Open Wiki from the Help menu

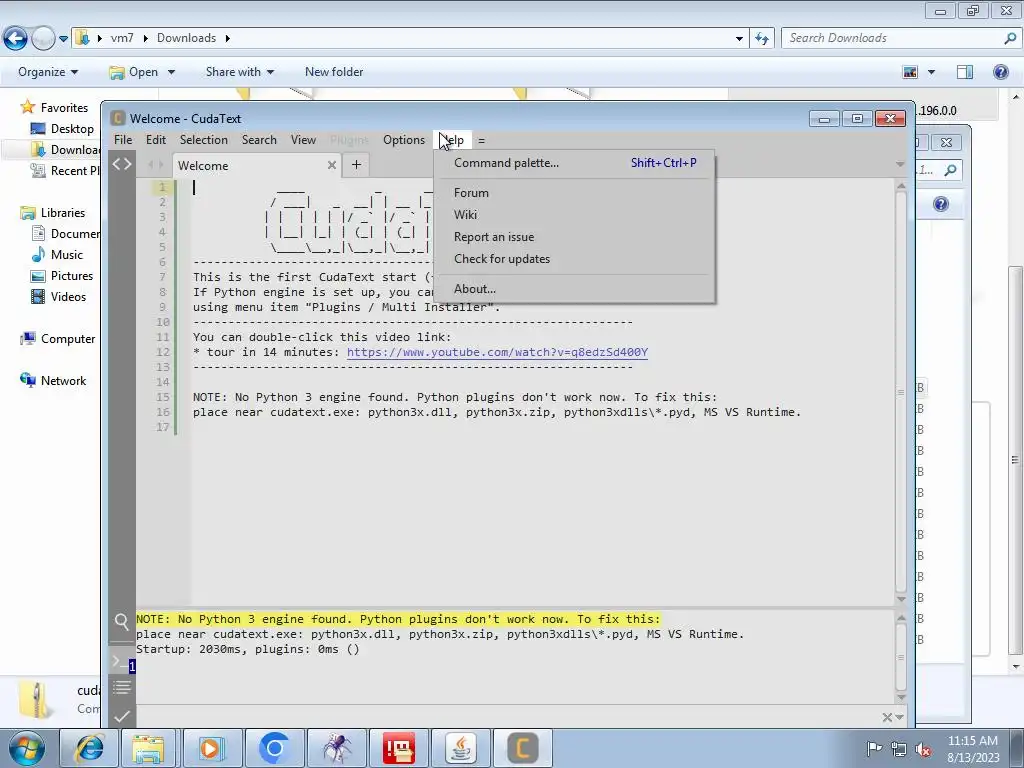point(574,215)
